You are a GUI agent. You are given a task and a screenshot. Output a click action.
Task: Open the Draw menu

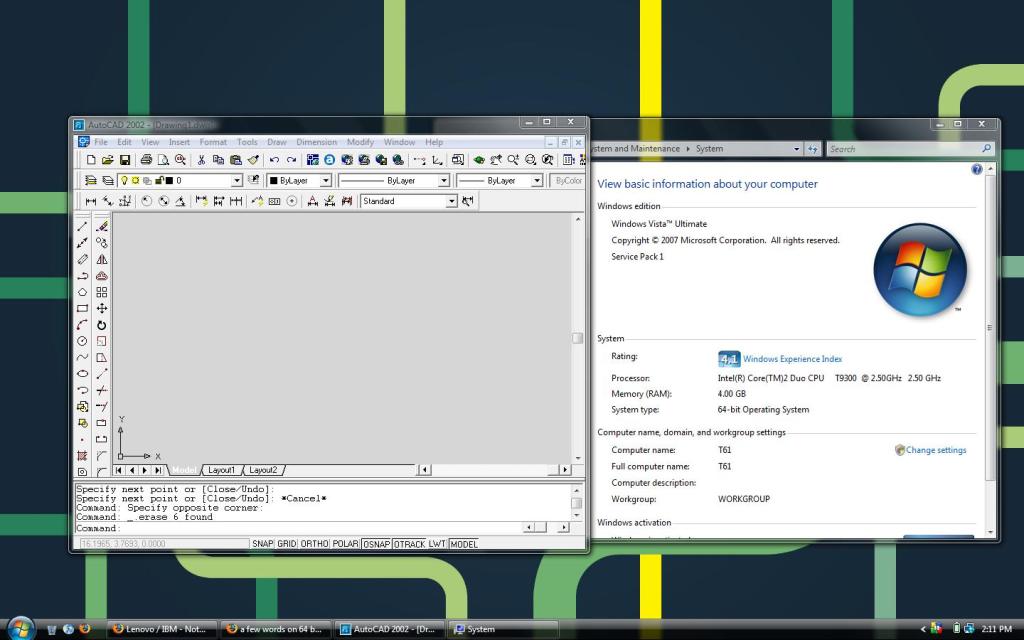277,142
